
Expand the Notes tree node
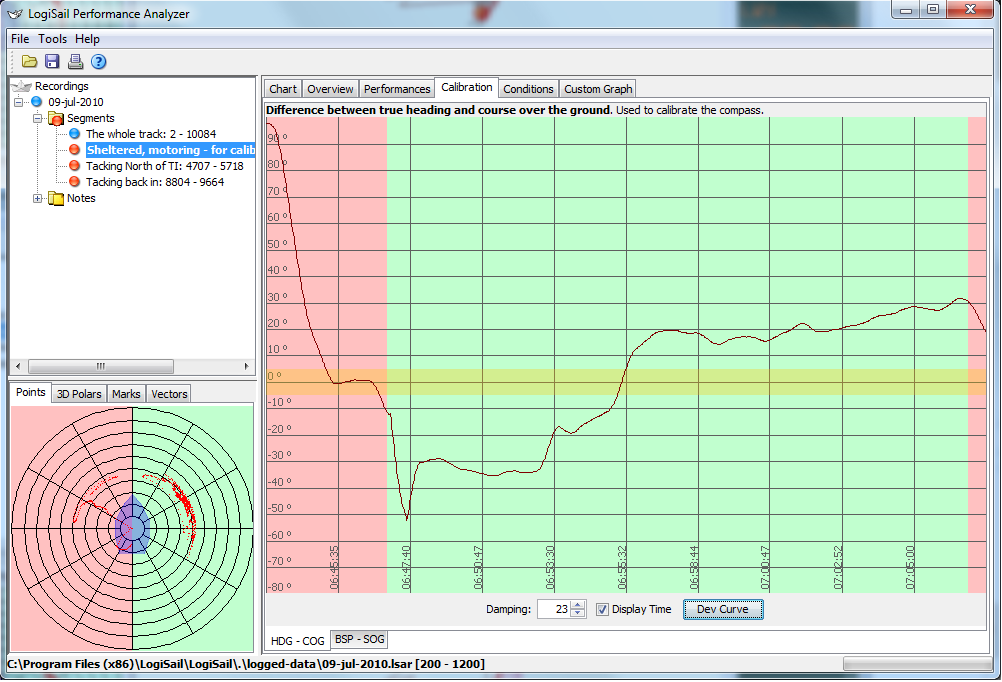pos(38,198)
